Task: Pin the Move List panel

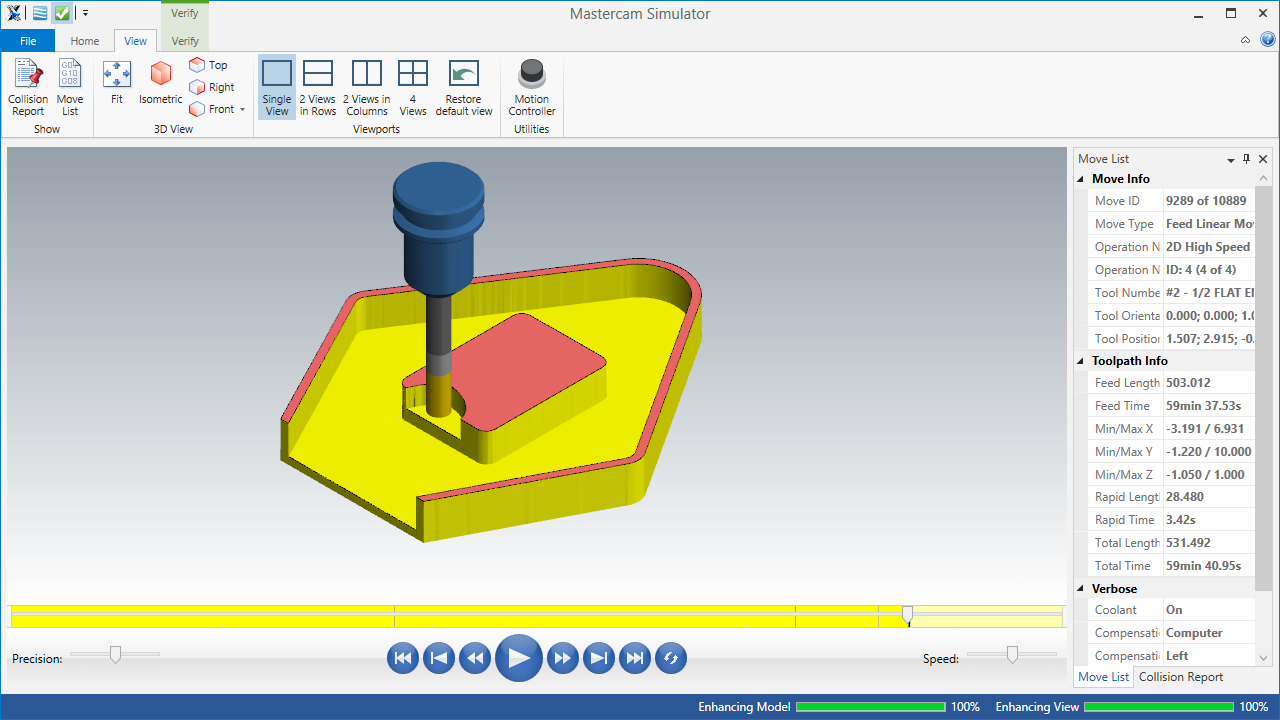Action: tap(1246, 159)
